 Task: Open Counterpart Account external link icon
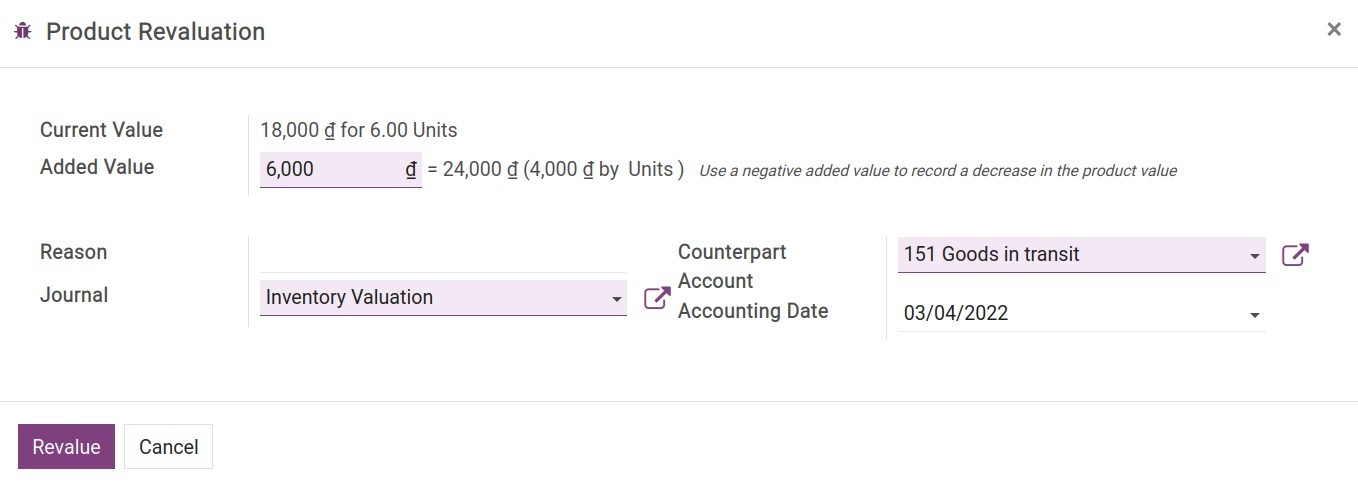click(1295, 255)
